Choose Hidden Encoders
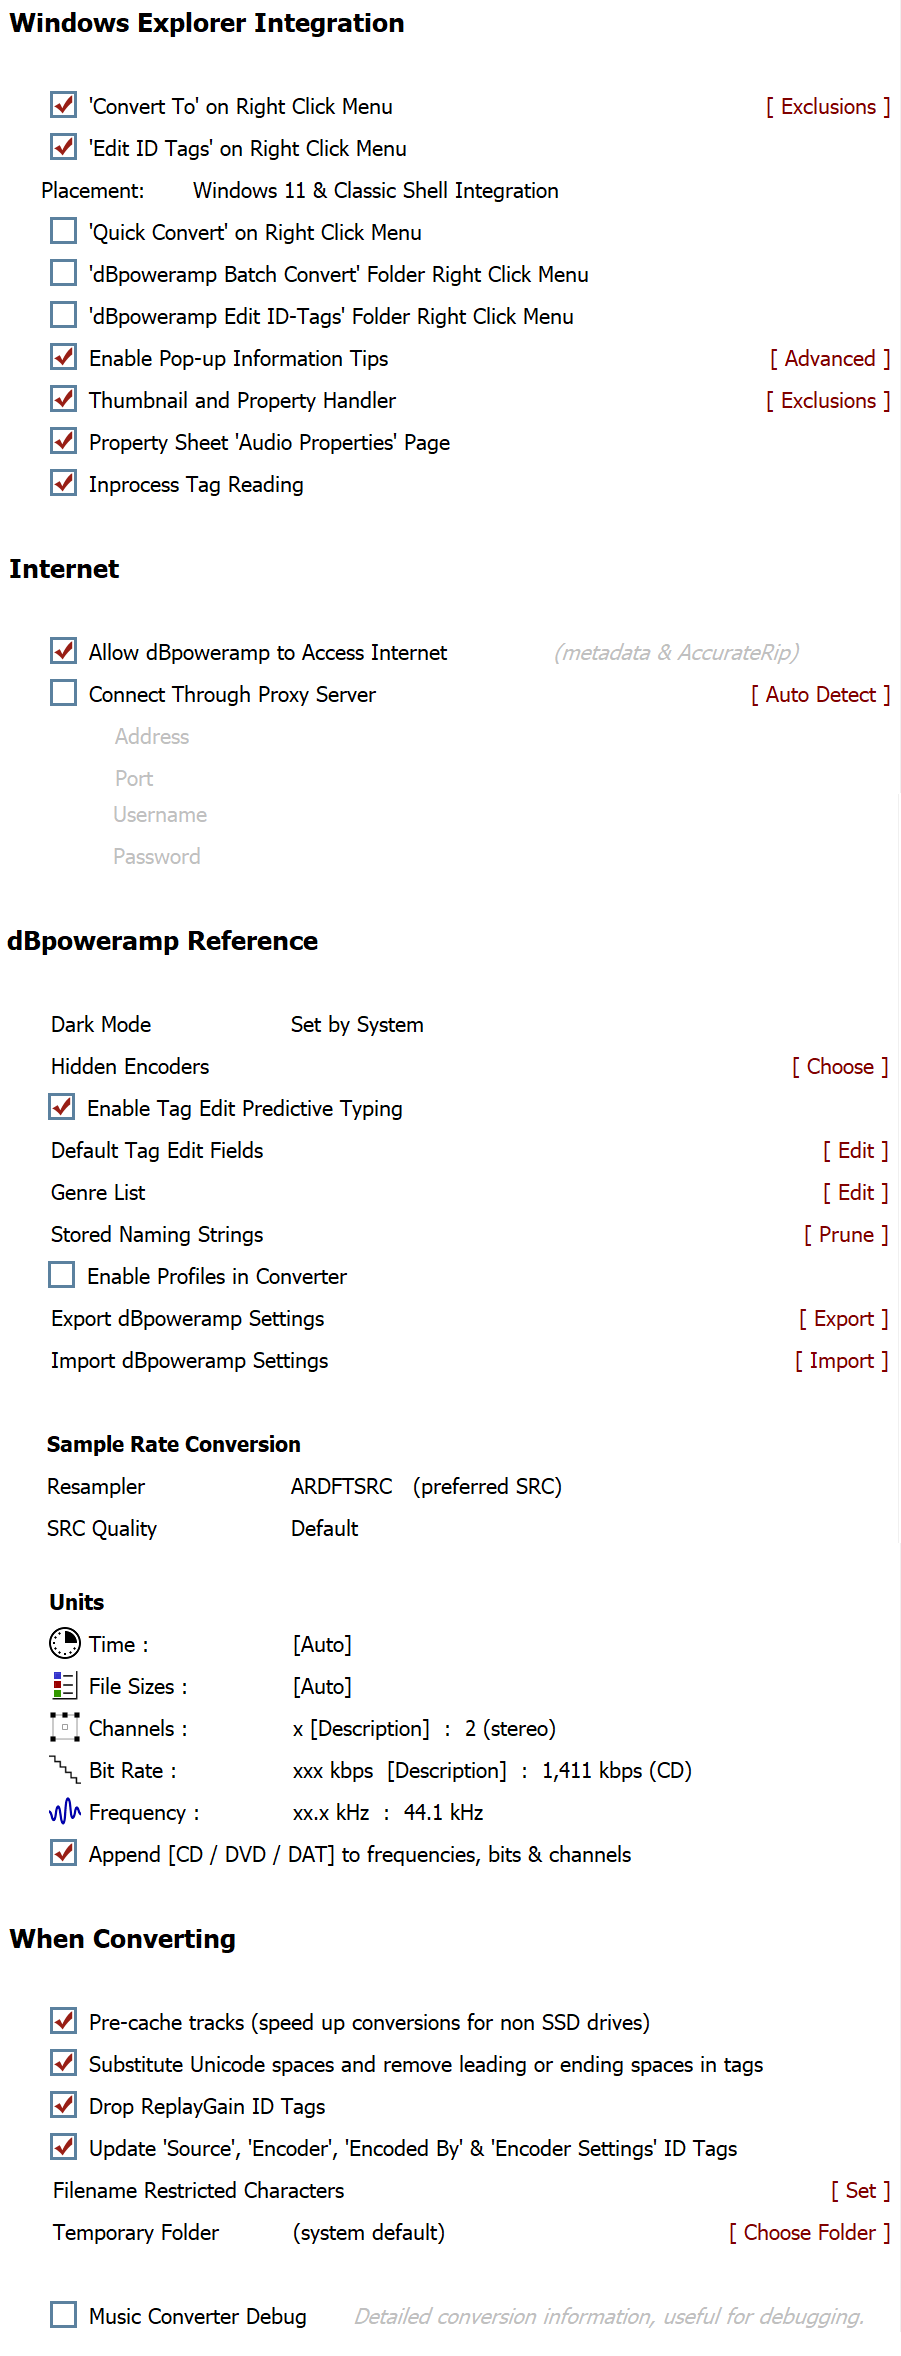 [840, 1067]
